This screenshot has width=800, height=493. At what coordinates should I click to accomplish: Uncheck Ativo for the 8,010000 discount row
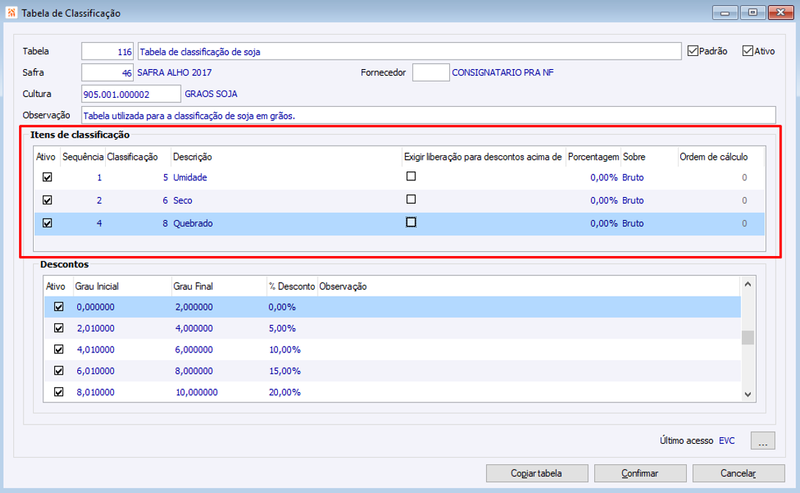tap(59, 392)
